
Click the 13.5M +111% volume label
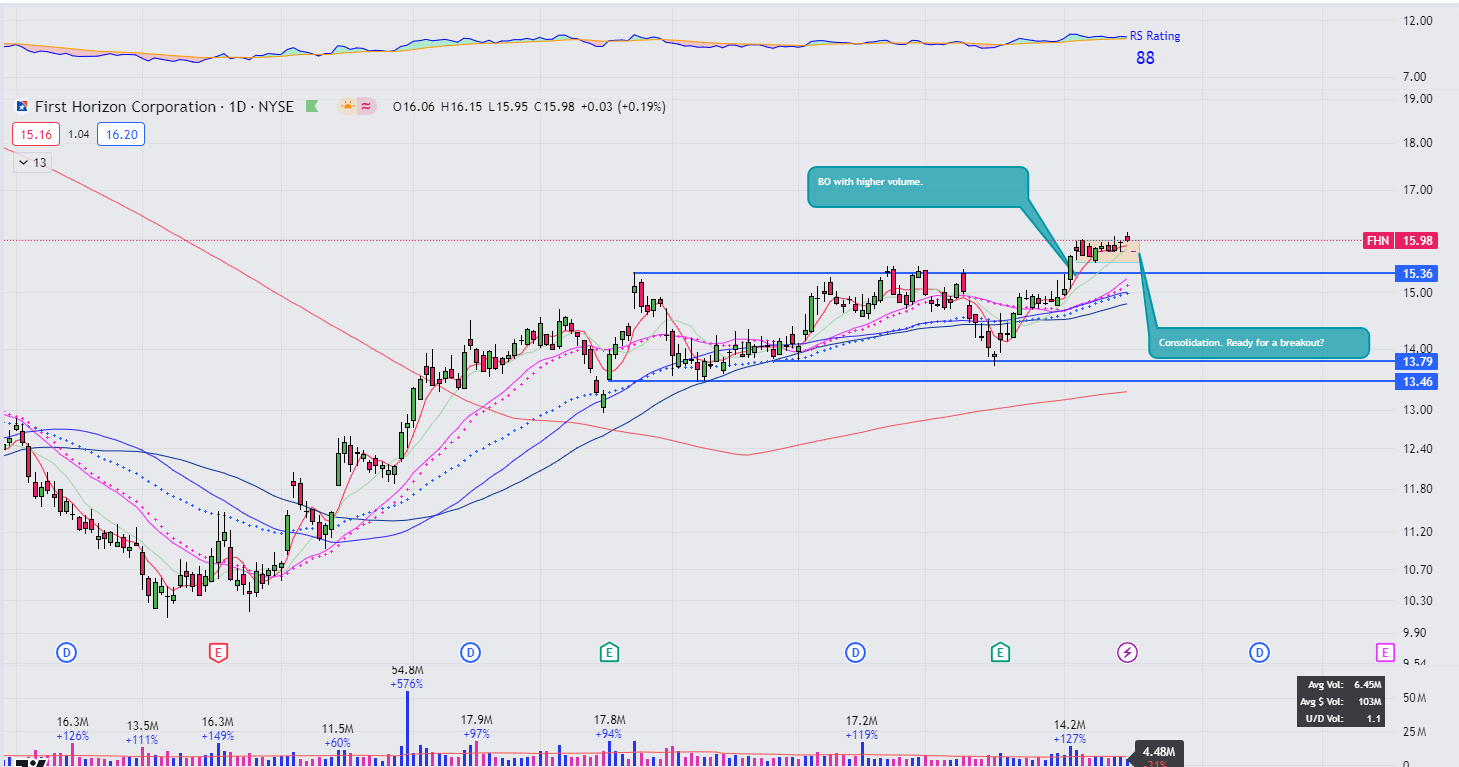143,733
